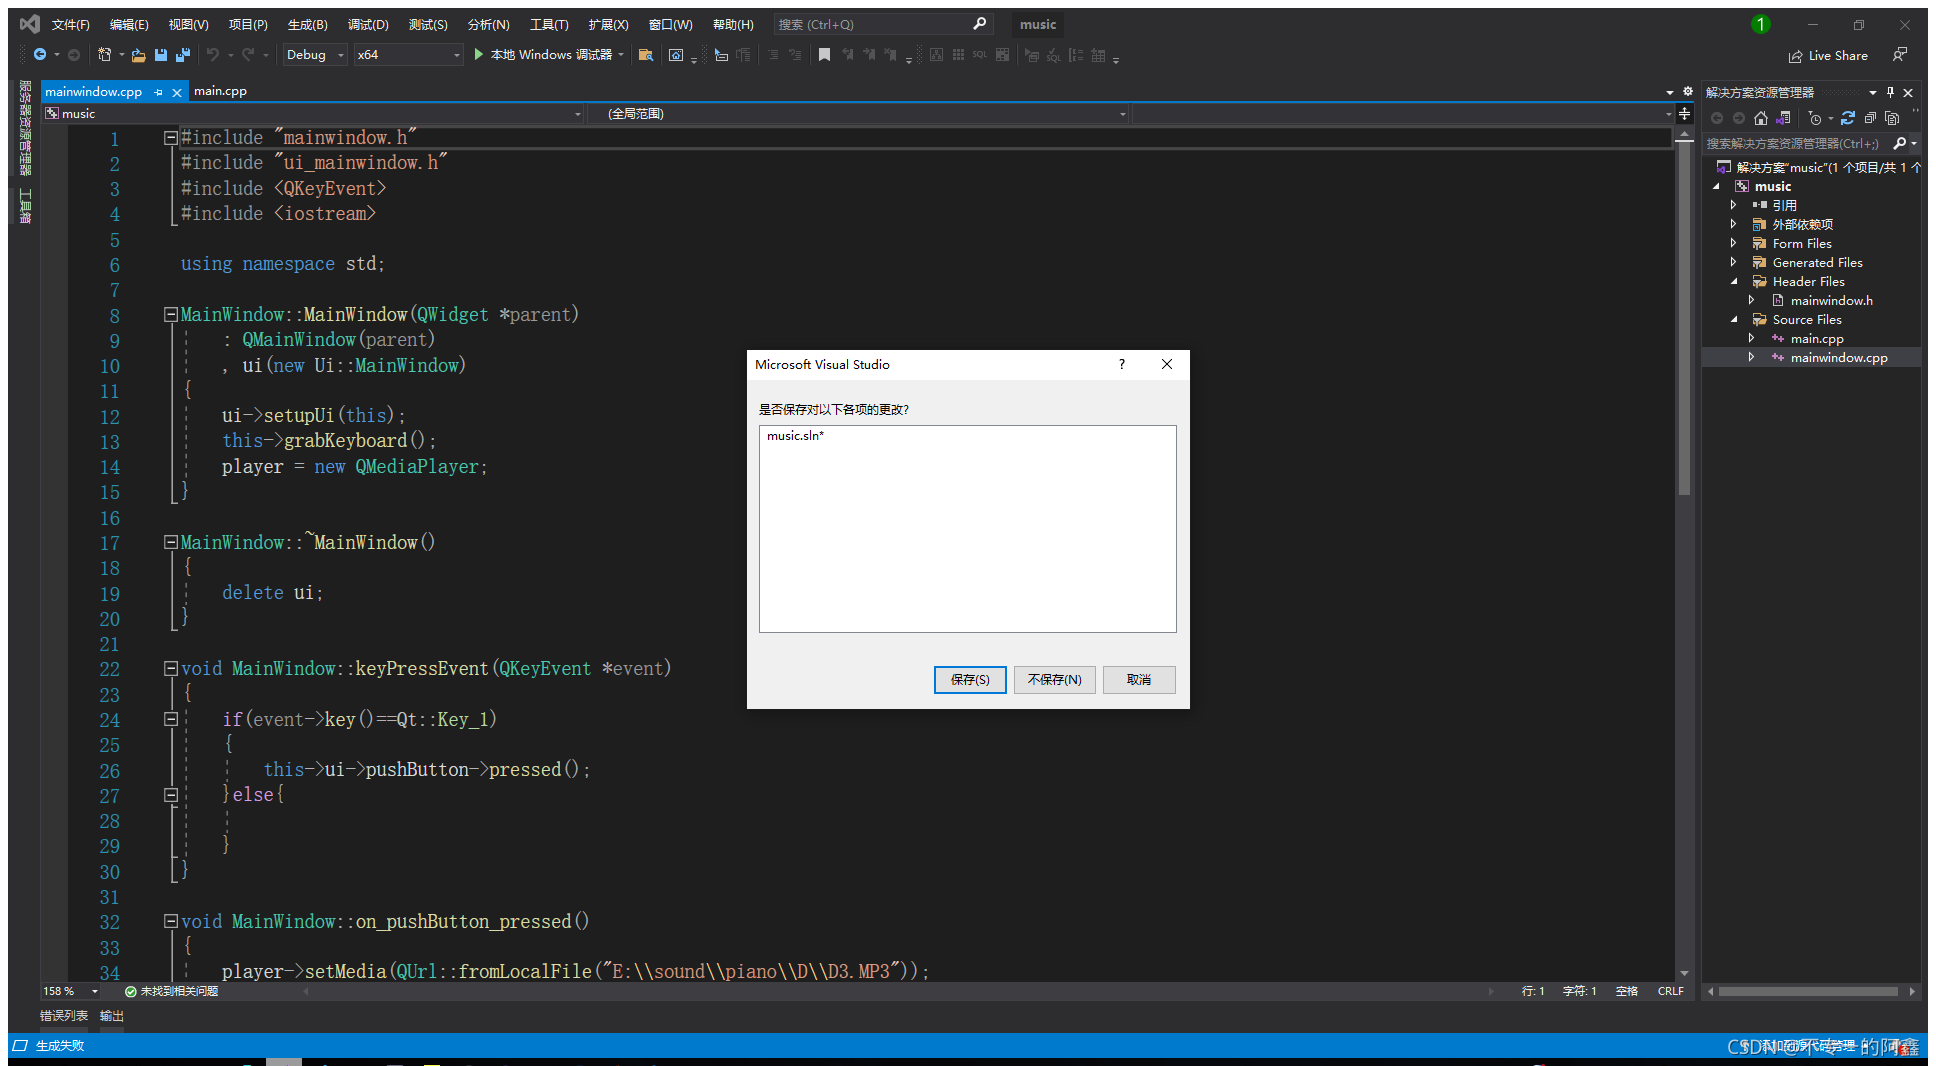
Task: Select music.sln* in the dialog list
Action: coord(795,436)
